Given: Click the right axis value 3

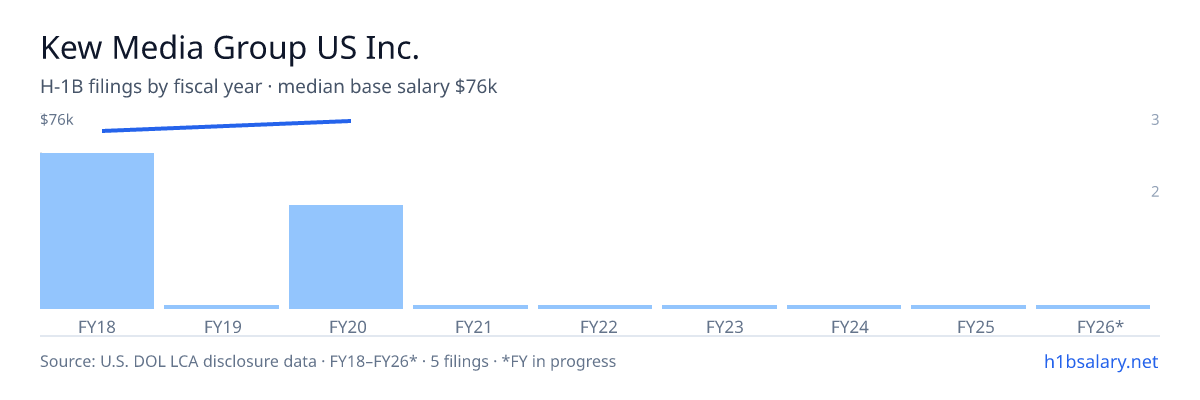Looking at the screenshot, I should pos(1155,120).
